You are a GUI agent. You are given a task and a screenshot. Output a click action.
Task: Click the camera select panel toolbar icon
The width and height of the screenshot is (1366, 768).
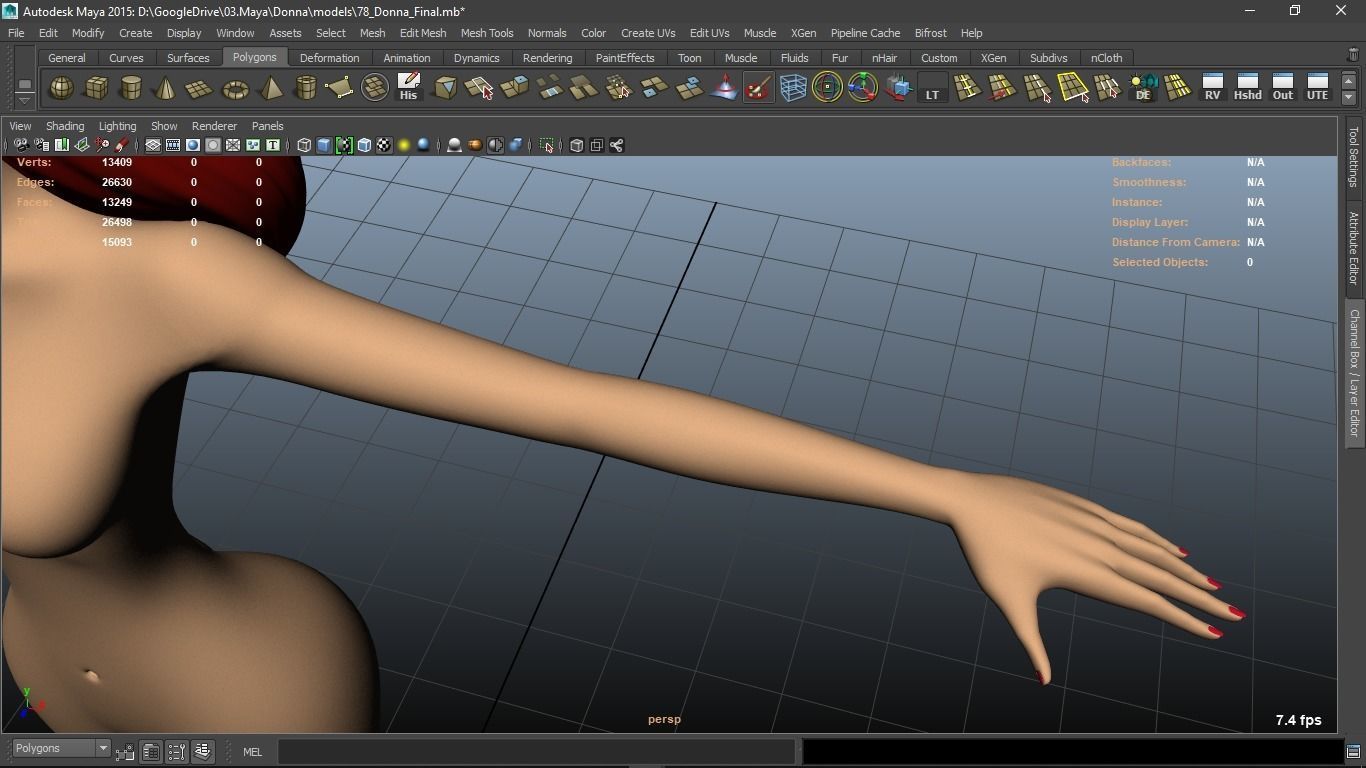[x=20, y=145]
